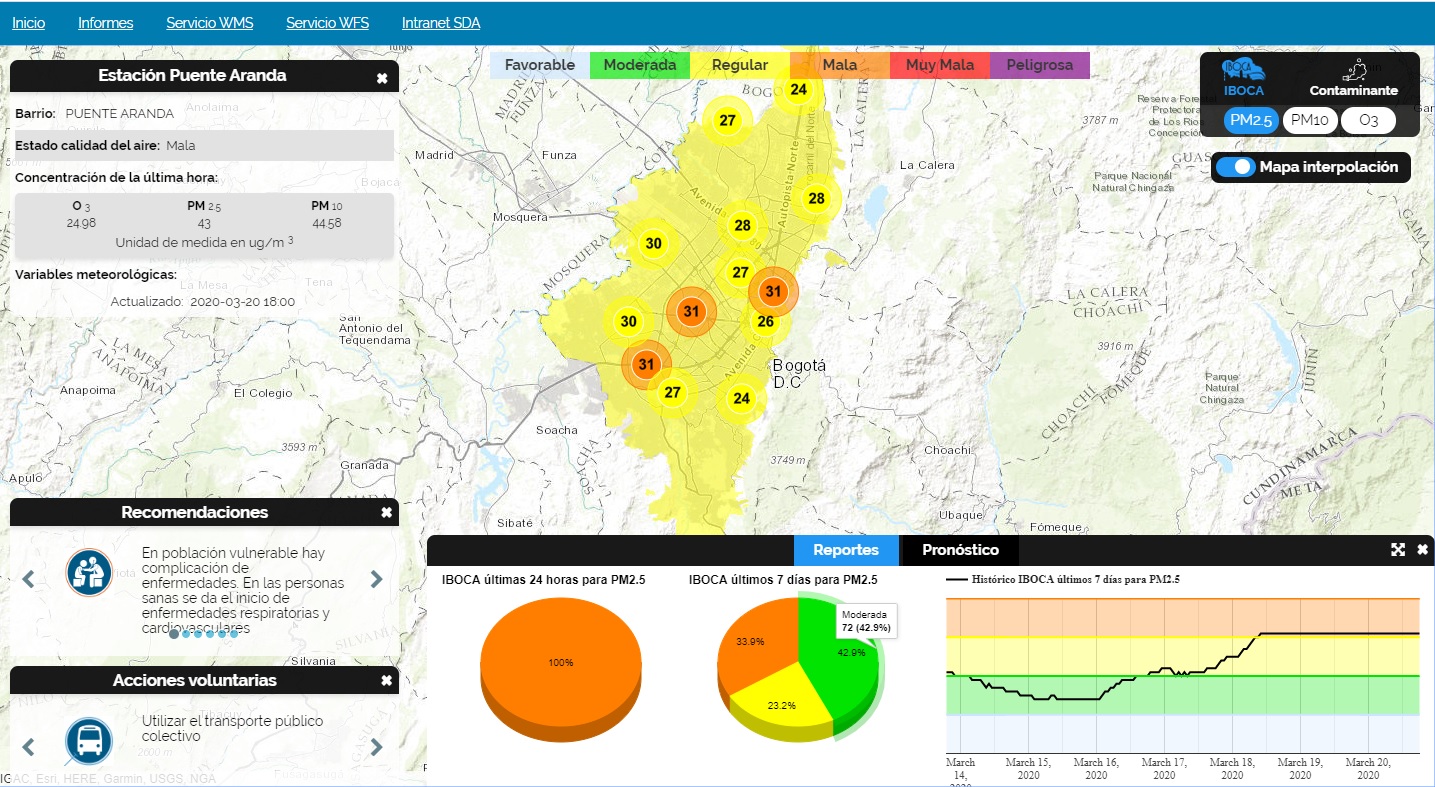Open the Informes link
Screen dimensions: 1435x787
click(106, 23)
